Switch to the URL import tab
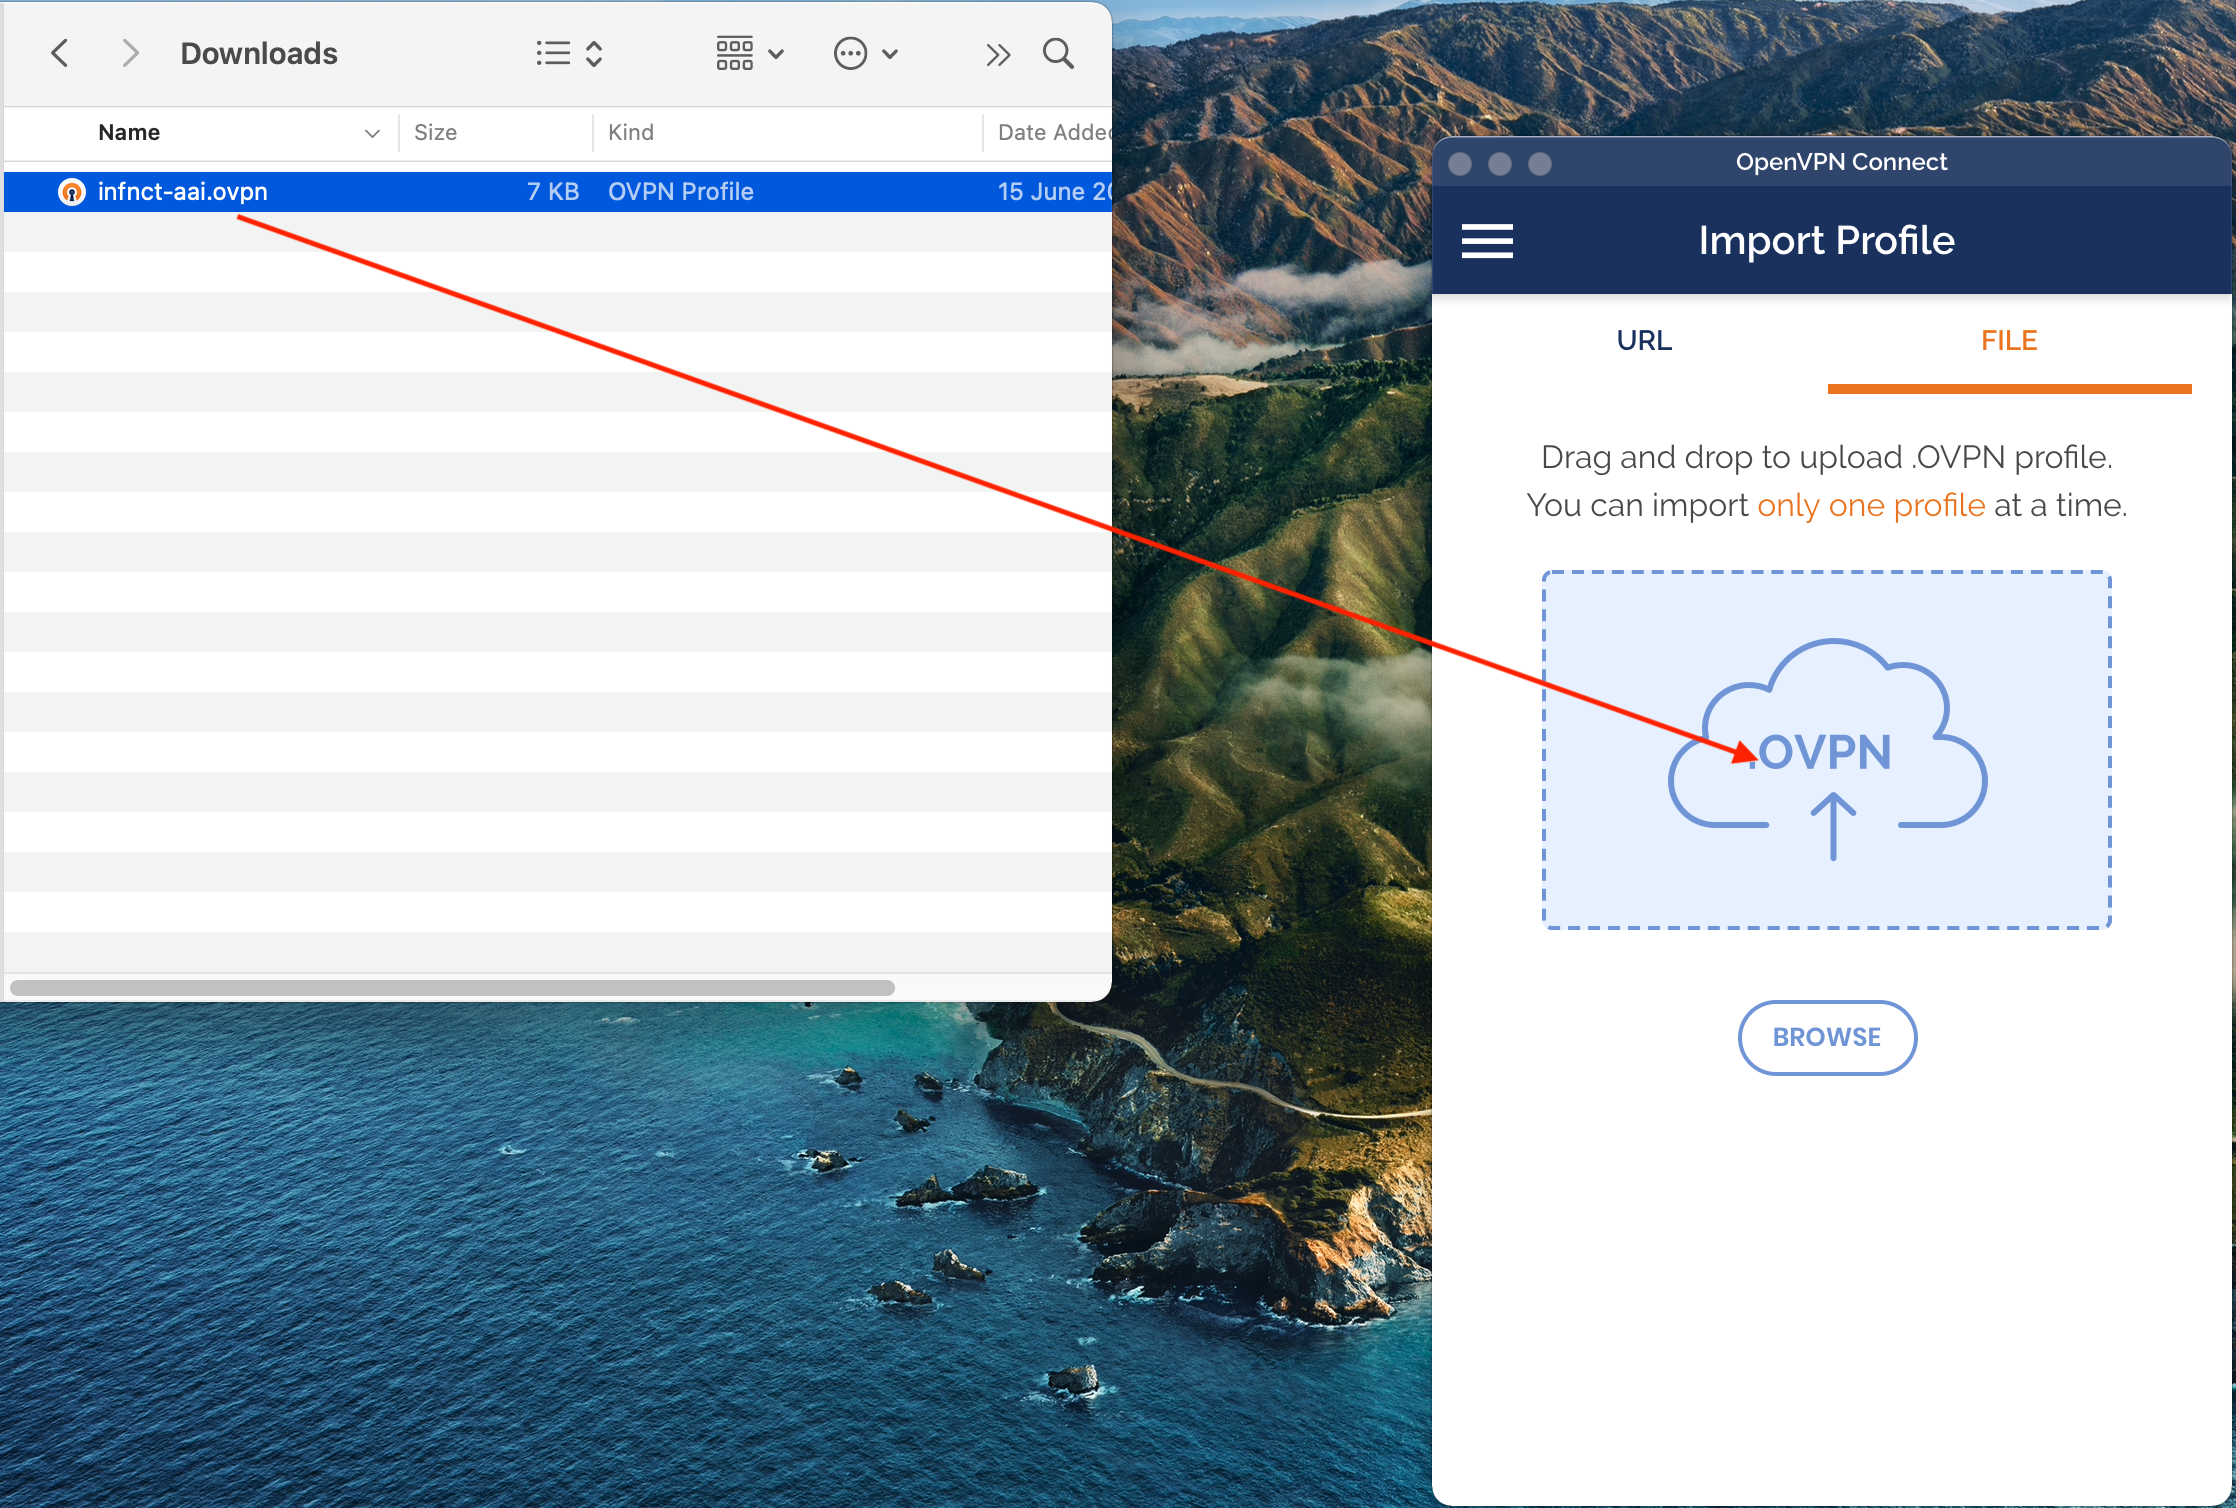Image resolution: width=2236 pixels, height=1508 pixels. click(x=1644, y=340)
